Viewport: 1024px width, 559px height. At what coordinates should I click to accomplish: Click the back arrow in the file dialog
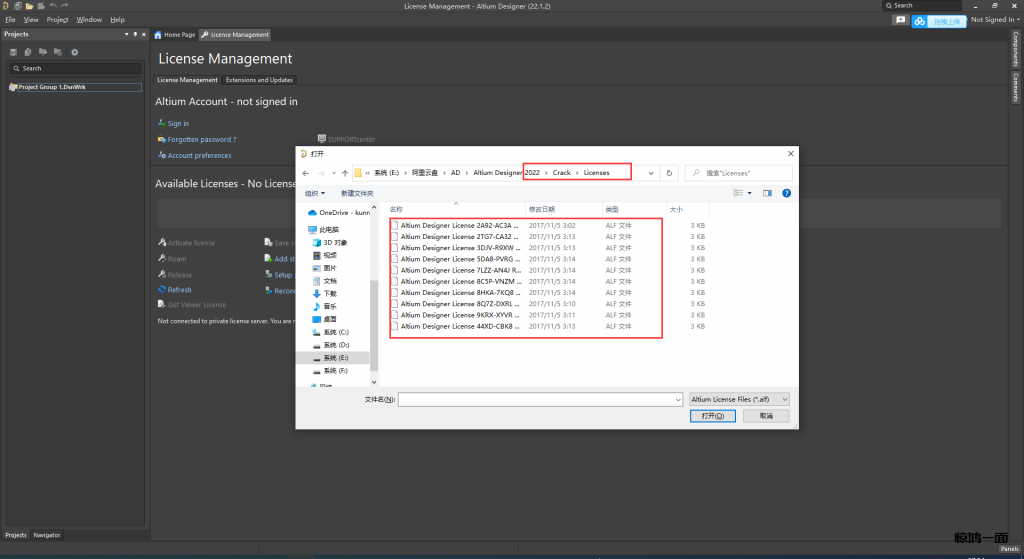pyautogui.click(x=306, y=173)
